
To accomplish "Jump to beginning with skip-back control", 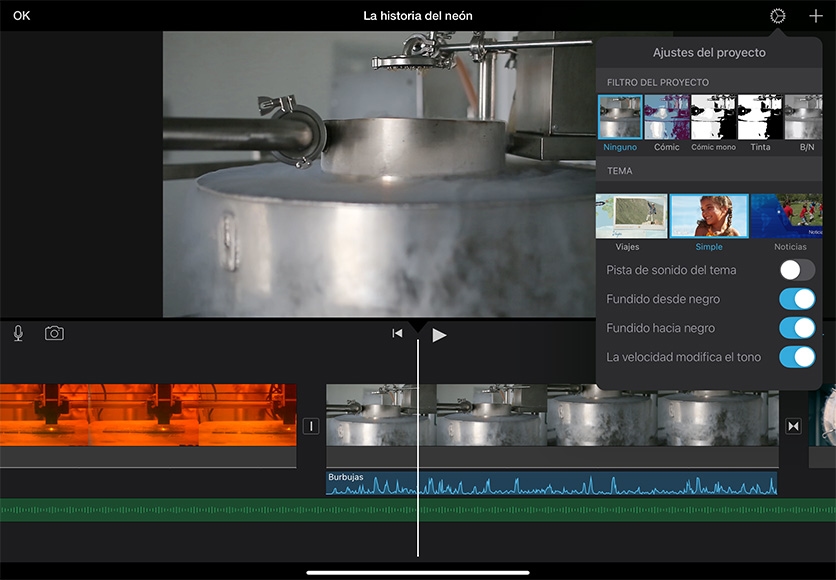I will point(397,333).
